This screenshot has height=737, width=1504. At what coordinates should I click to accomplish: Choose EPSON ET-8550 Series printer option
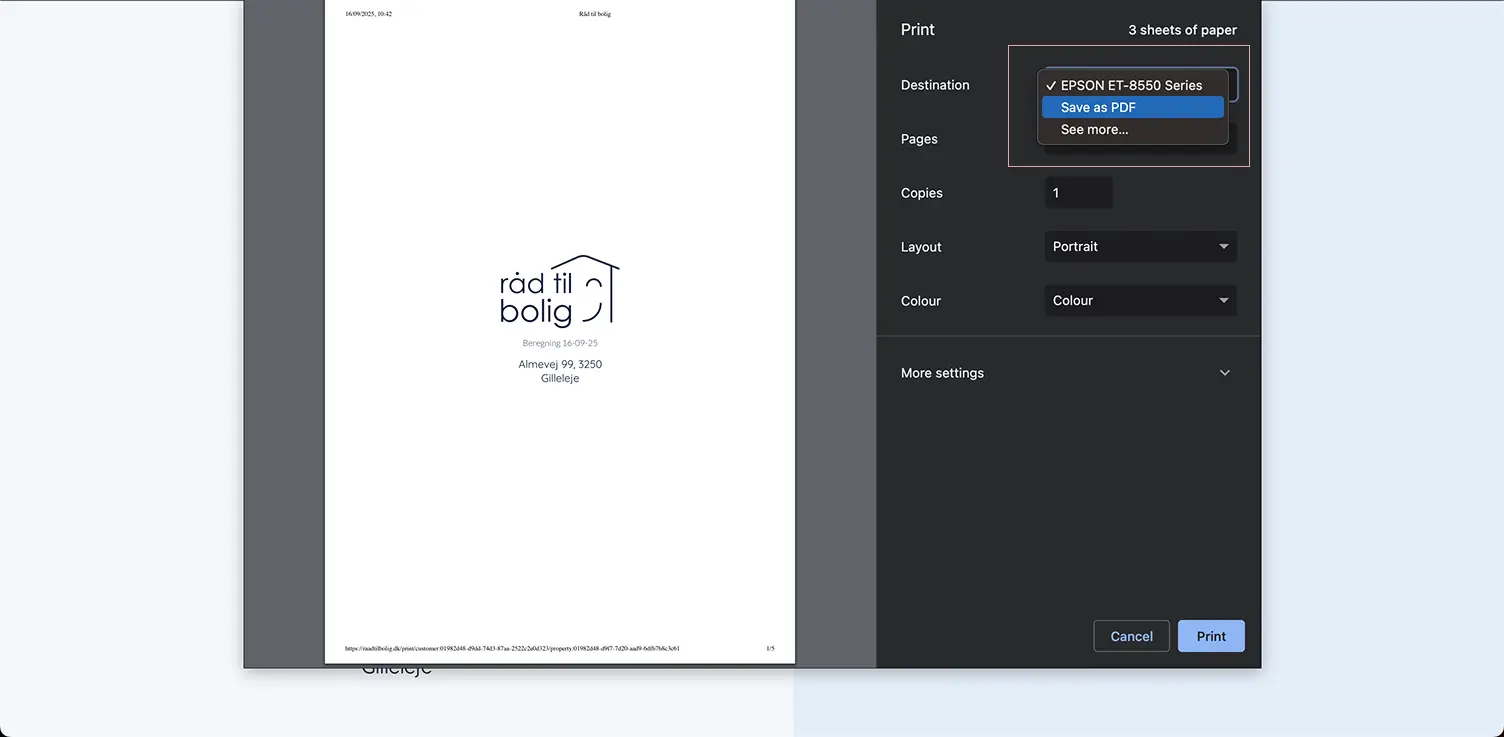[x=1132, y=85]
